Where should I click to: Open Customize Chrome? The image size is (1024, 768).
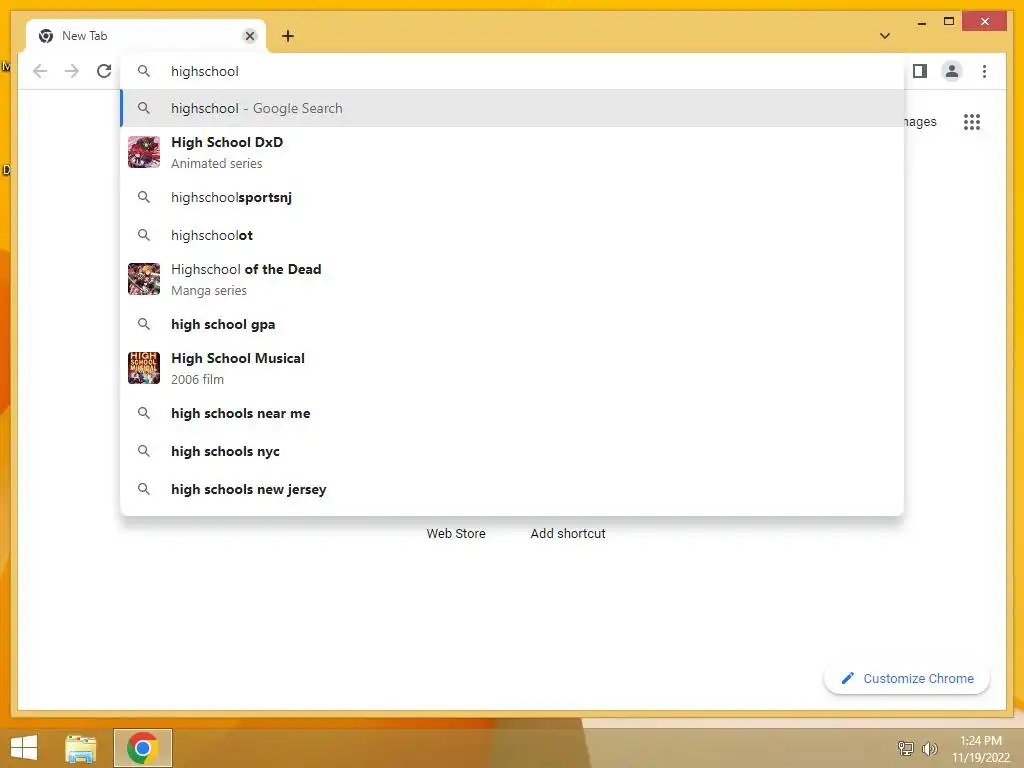[x=907, y=679]
